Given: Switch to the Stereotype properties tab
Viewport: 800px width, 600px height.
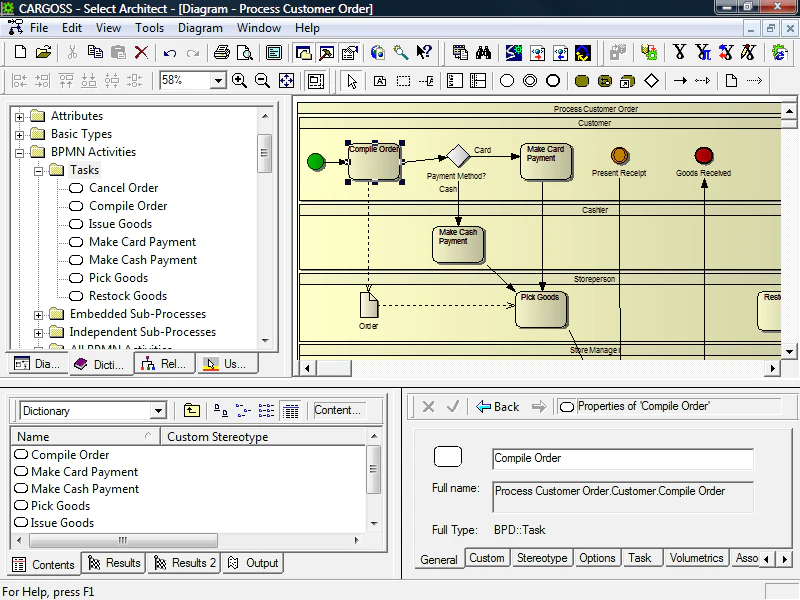Looking at the screenshot, I should tap(542, 558).
